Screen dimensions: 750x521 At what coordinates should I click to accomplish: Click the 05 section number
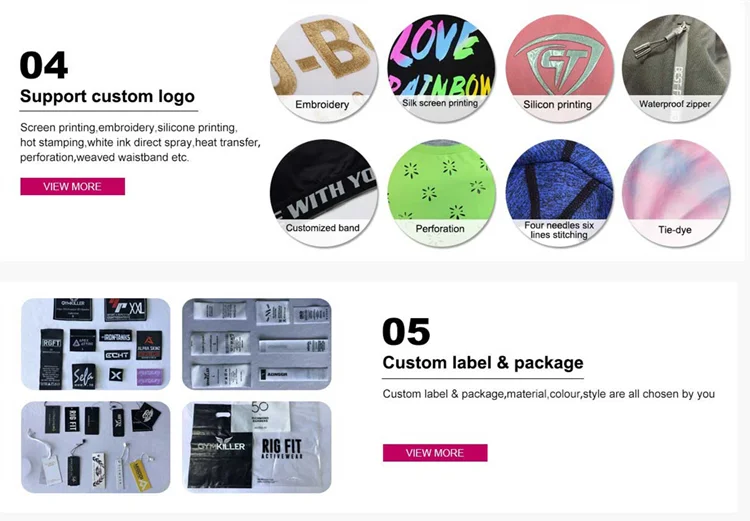406,332
